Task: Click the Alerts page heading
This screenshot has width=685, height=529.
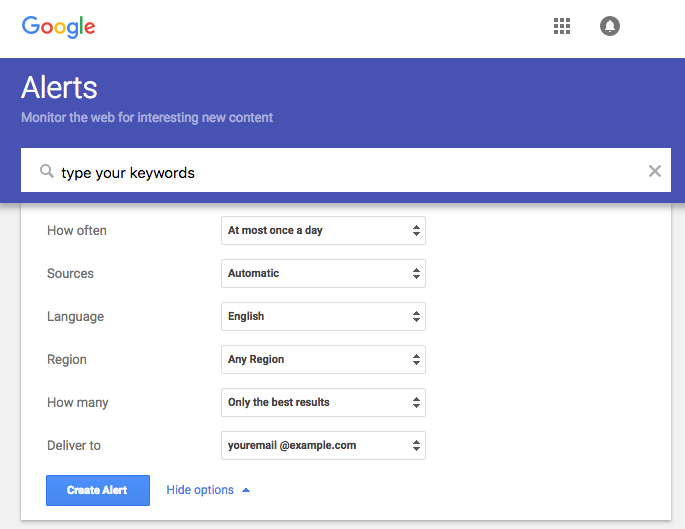Action: click(59, 87)
